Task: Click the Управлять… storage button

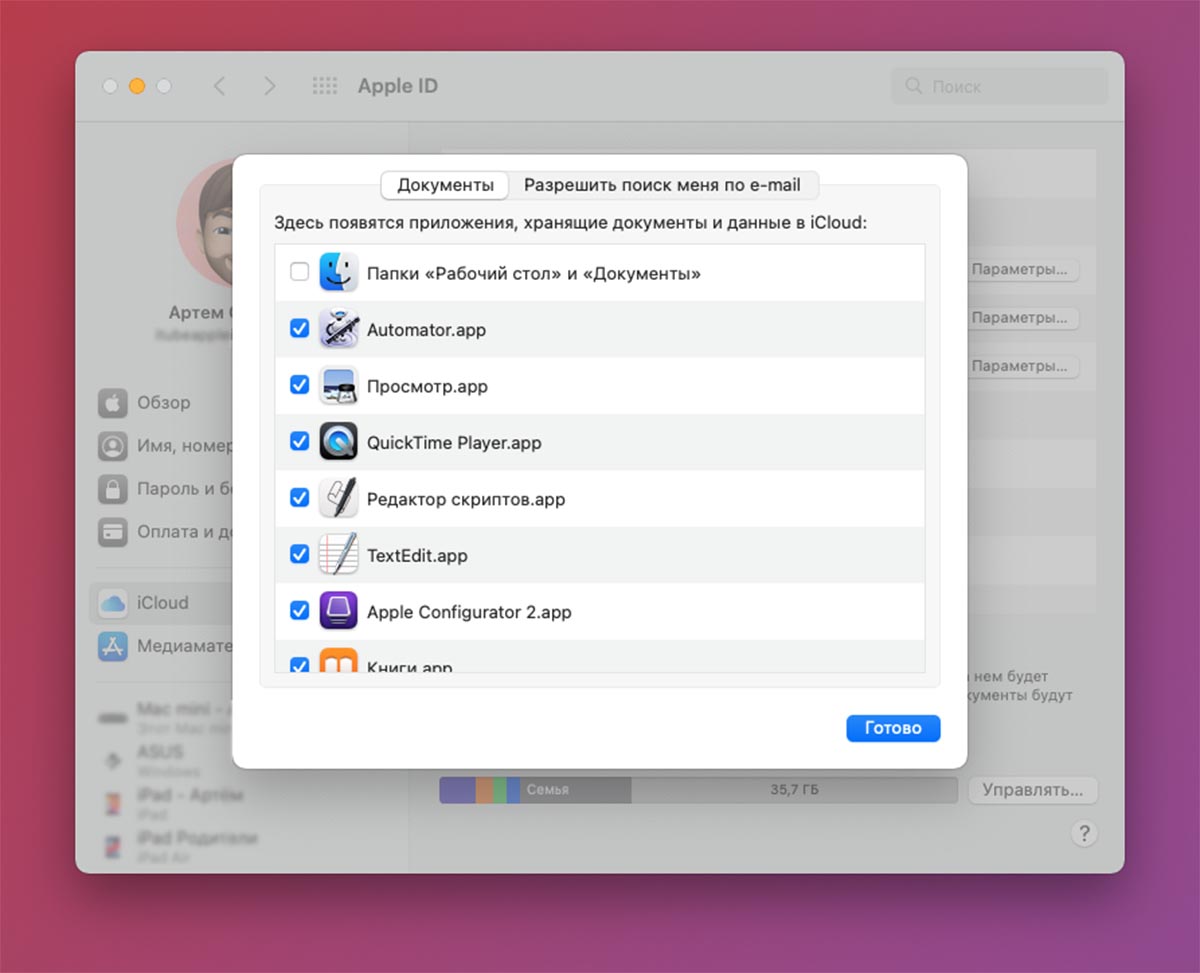Action: (1032, 790)
